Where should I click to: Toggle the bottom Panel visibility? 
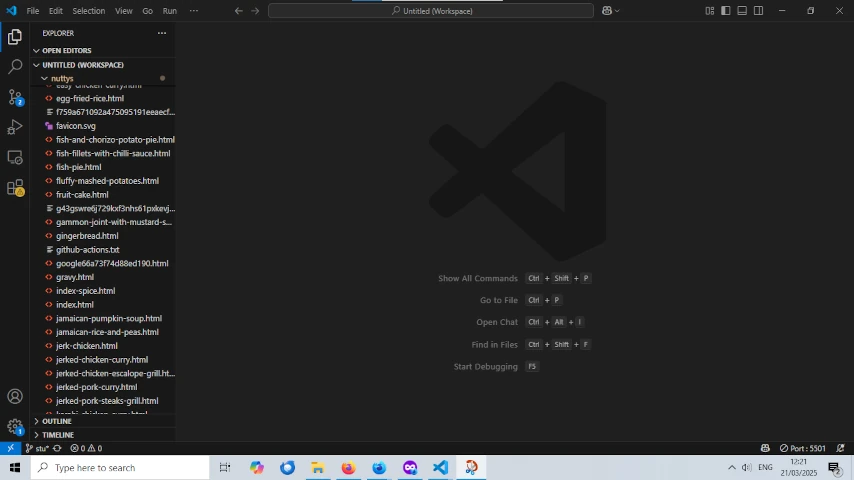point(742,11)
